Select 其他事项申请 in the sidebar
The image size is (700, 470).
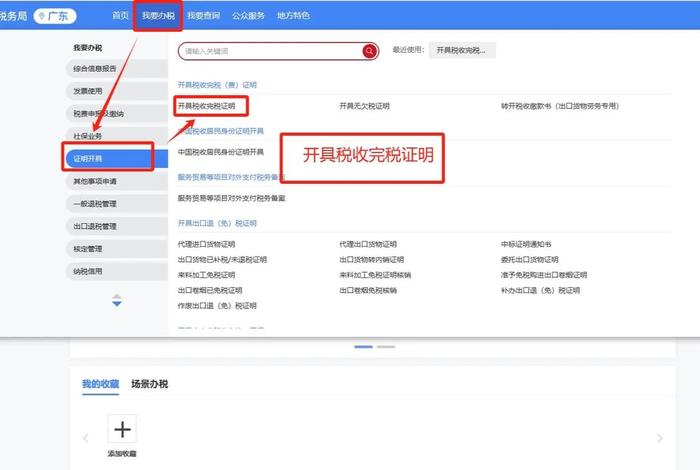117,181
